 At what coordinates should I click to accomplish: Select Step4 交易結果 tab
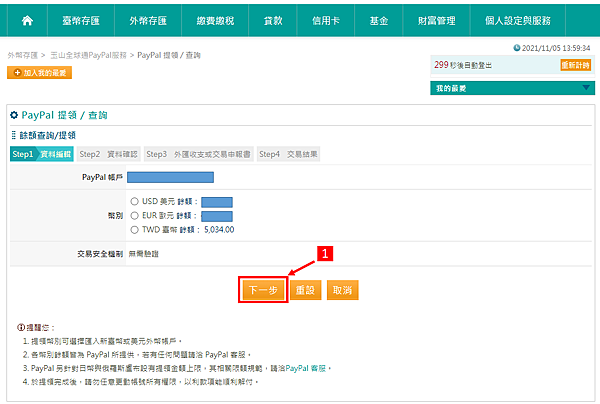288,154
